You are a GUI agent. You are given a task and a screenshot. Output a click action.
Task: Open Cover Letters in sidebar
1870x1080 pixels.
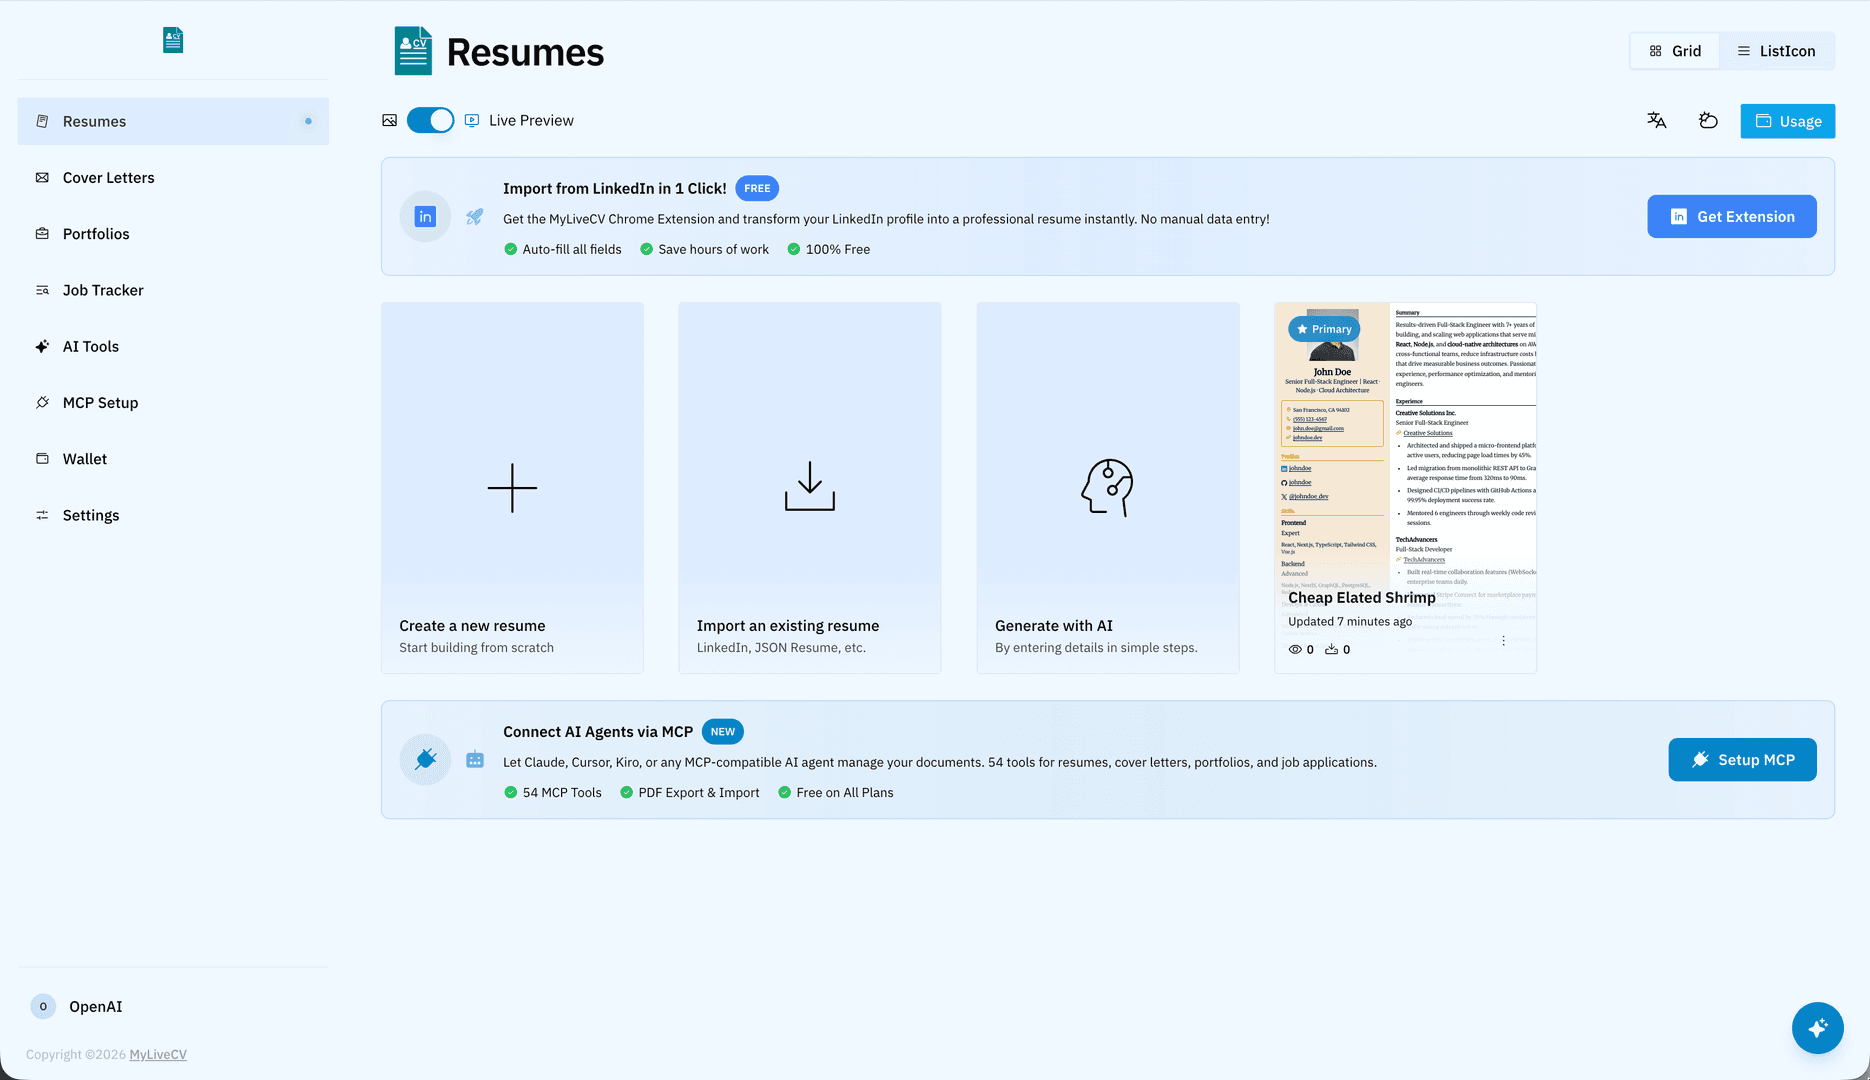click(173, 177)
